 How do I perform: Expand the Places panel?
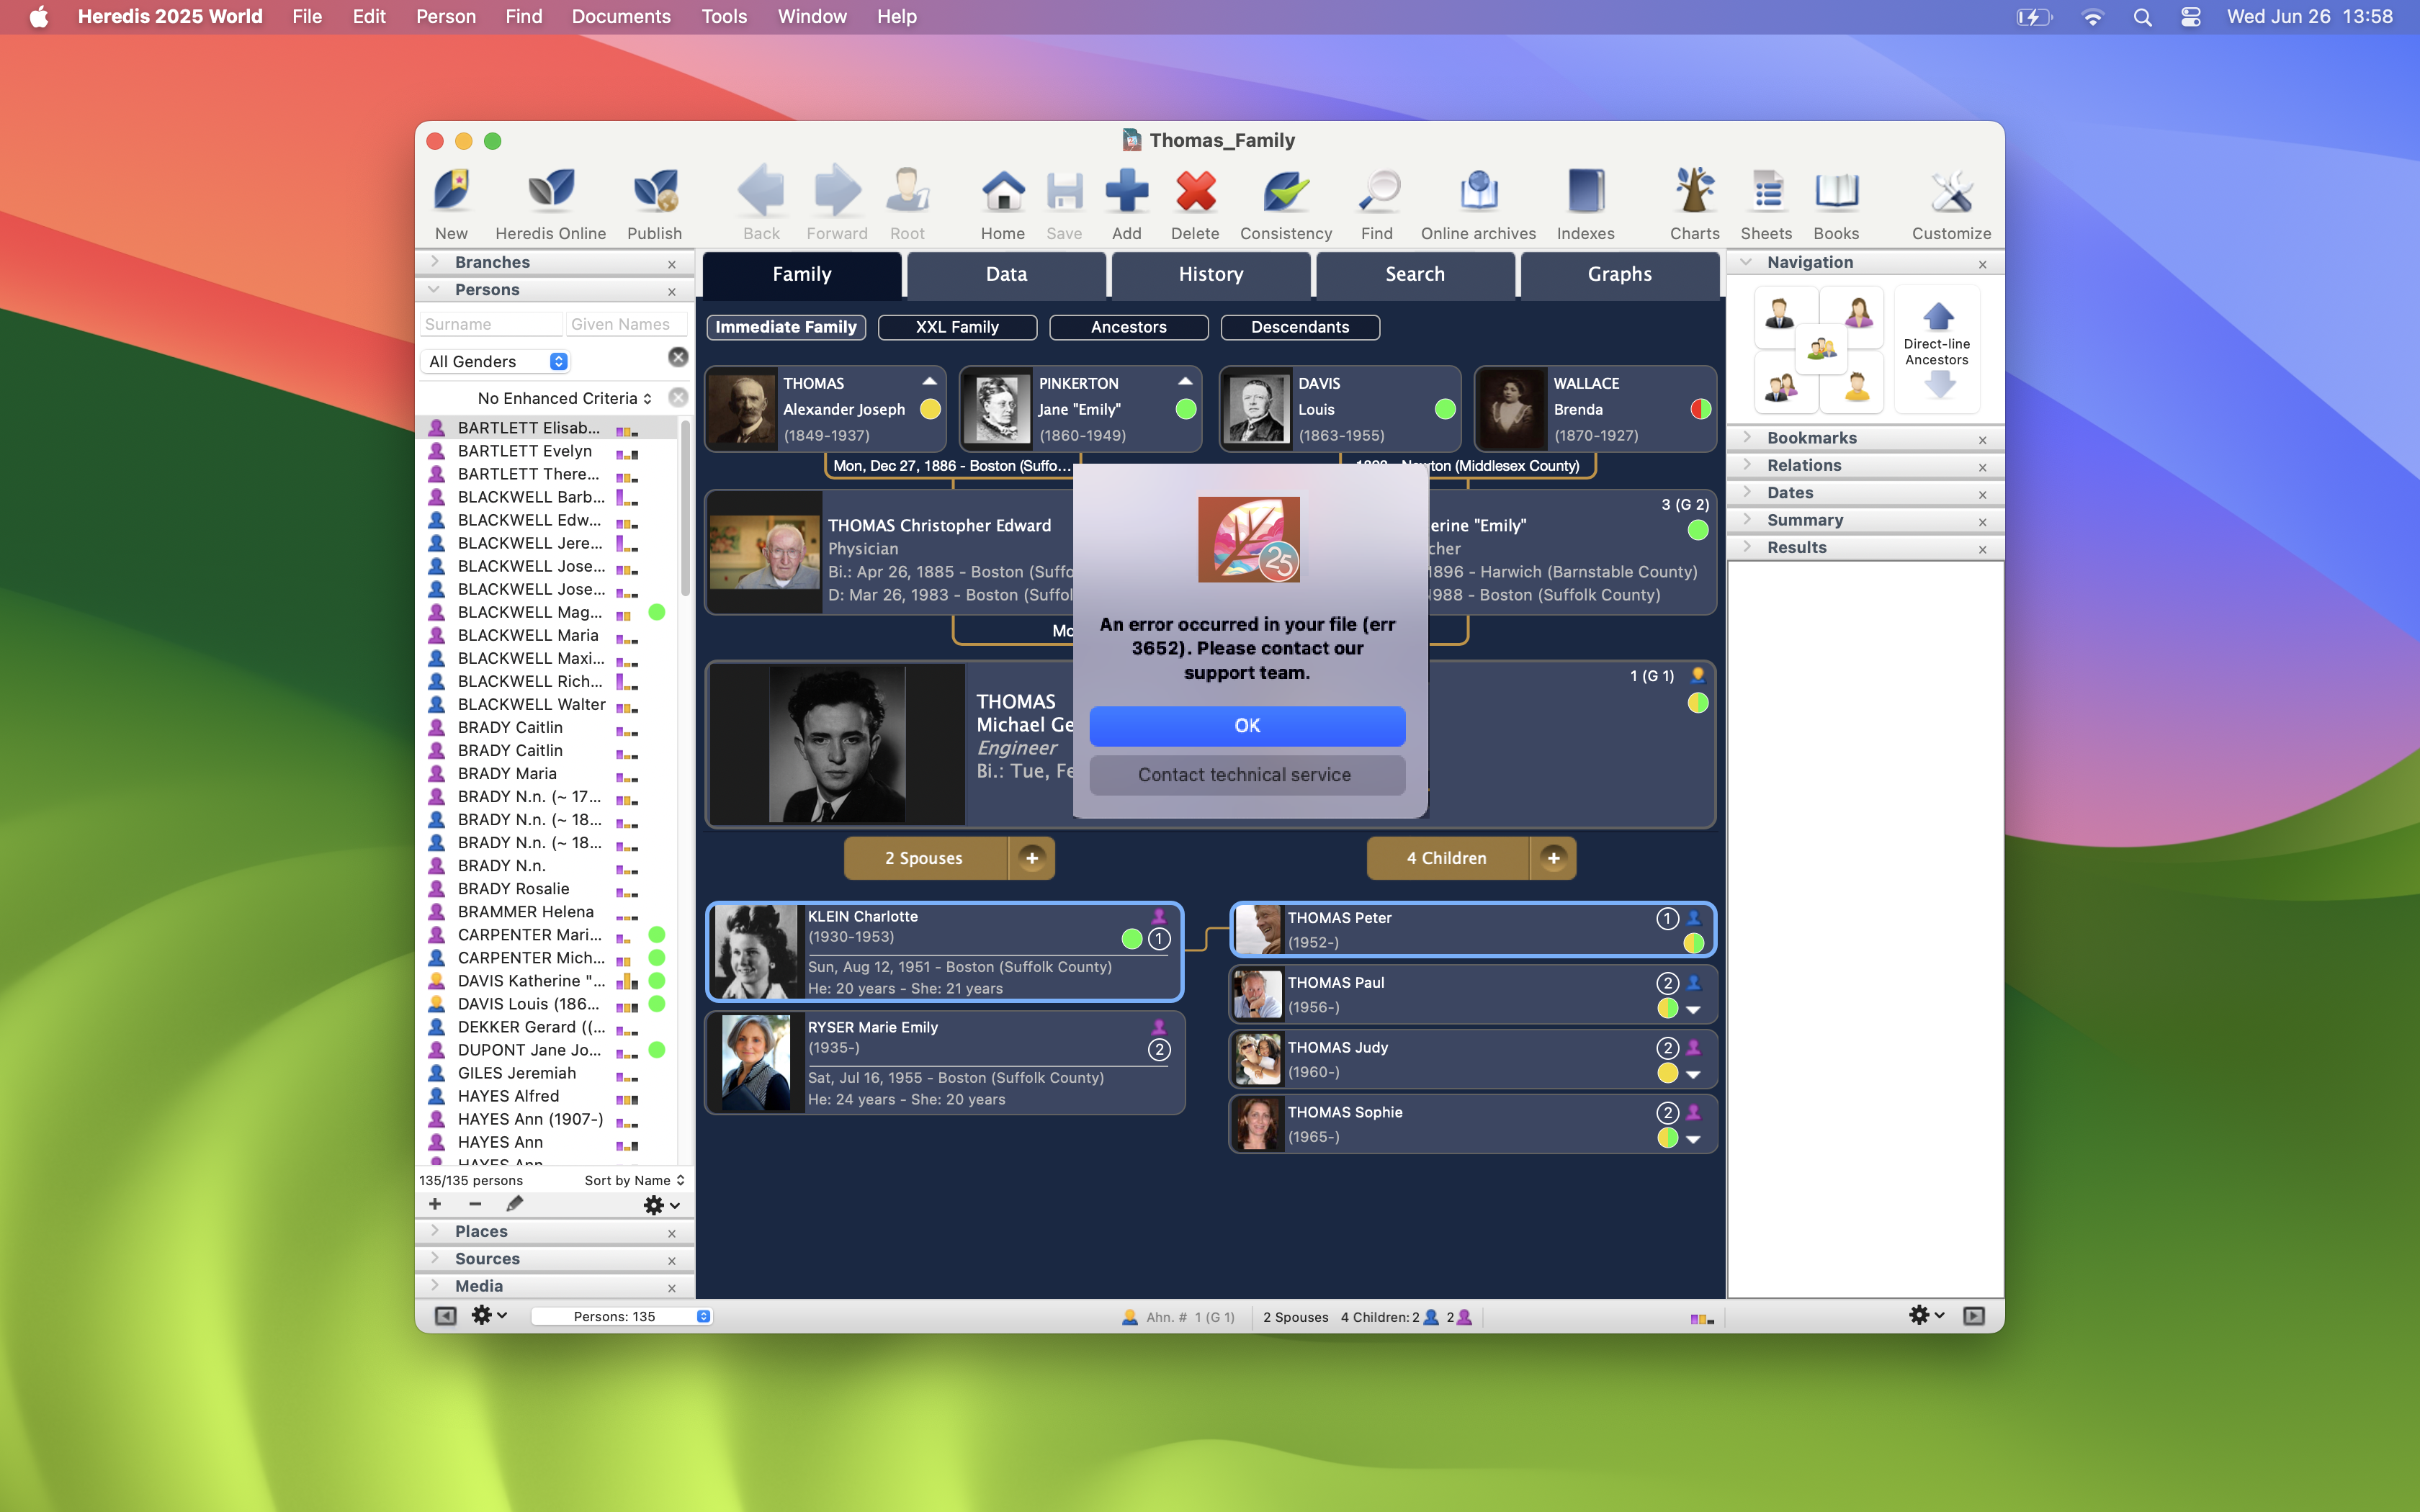point(436,1231)
